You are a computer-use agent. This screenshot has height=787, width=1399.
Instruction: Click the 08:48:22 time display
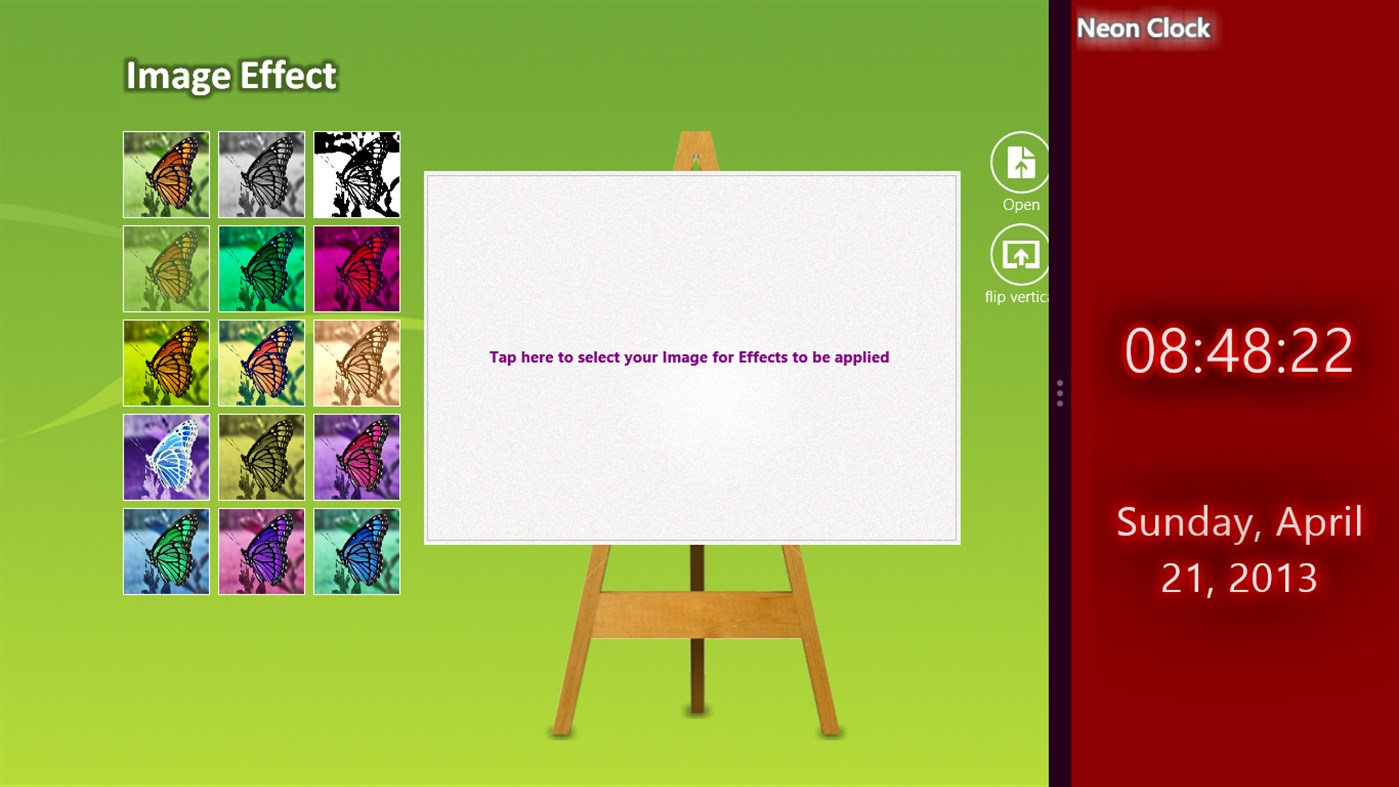coord(1237,351)
